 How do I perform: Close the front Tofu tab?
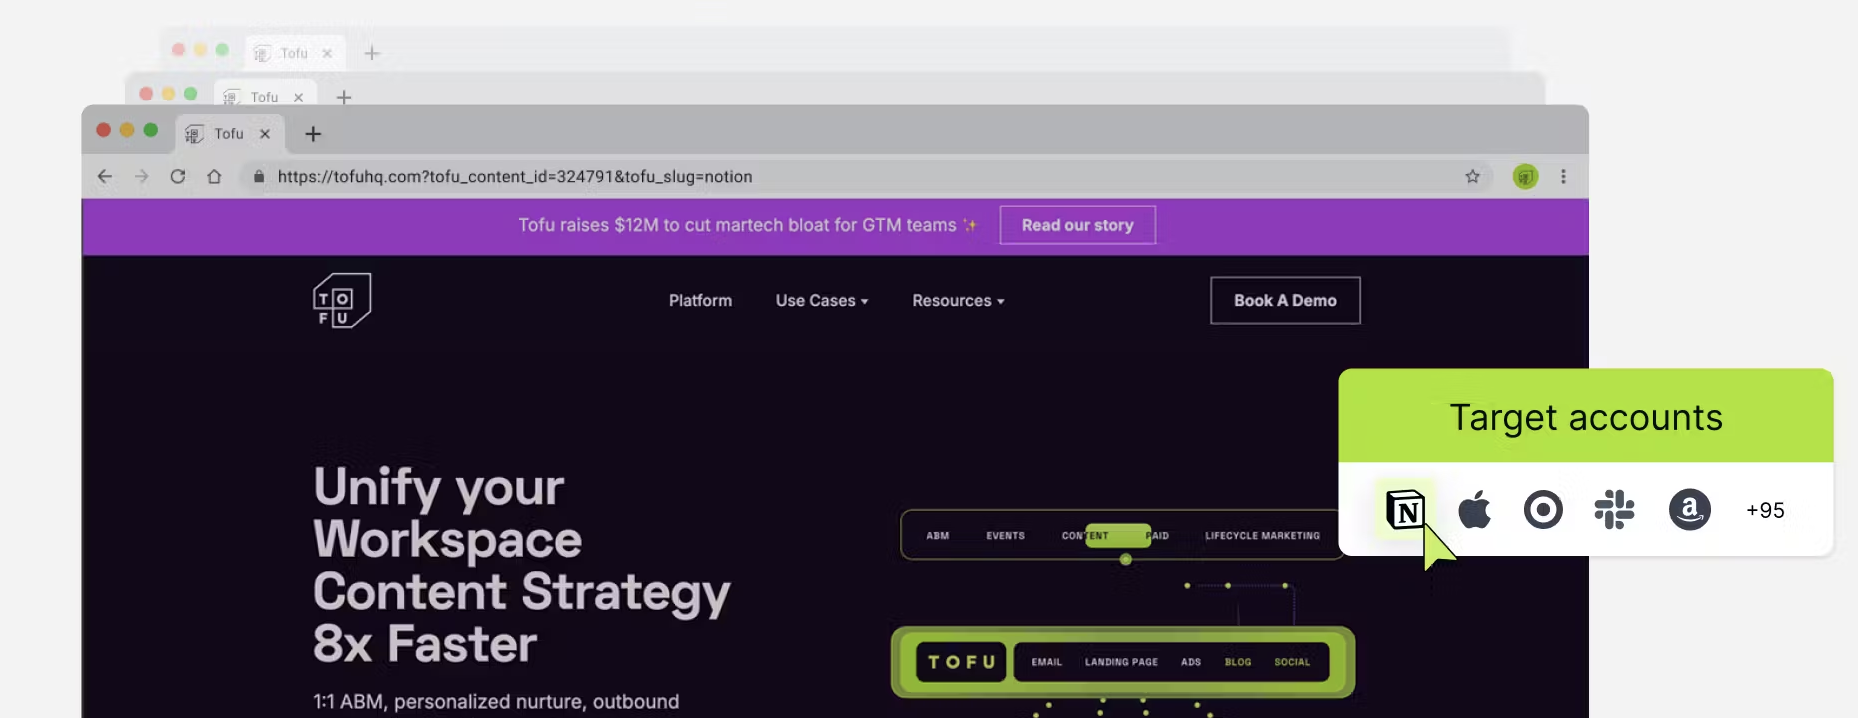tap(265, 134)
